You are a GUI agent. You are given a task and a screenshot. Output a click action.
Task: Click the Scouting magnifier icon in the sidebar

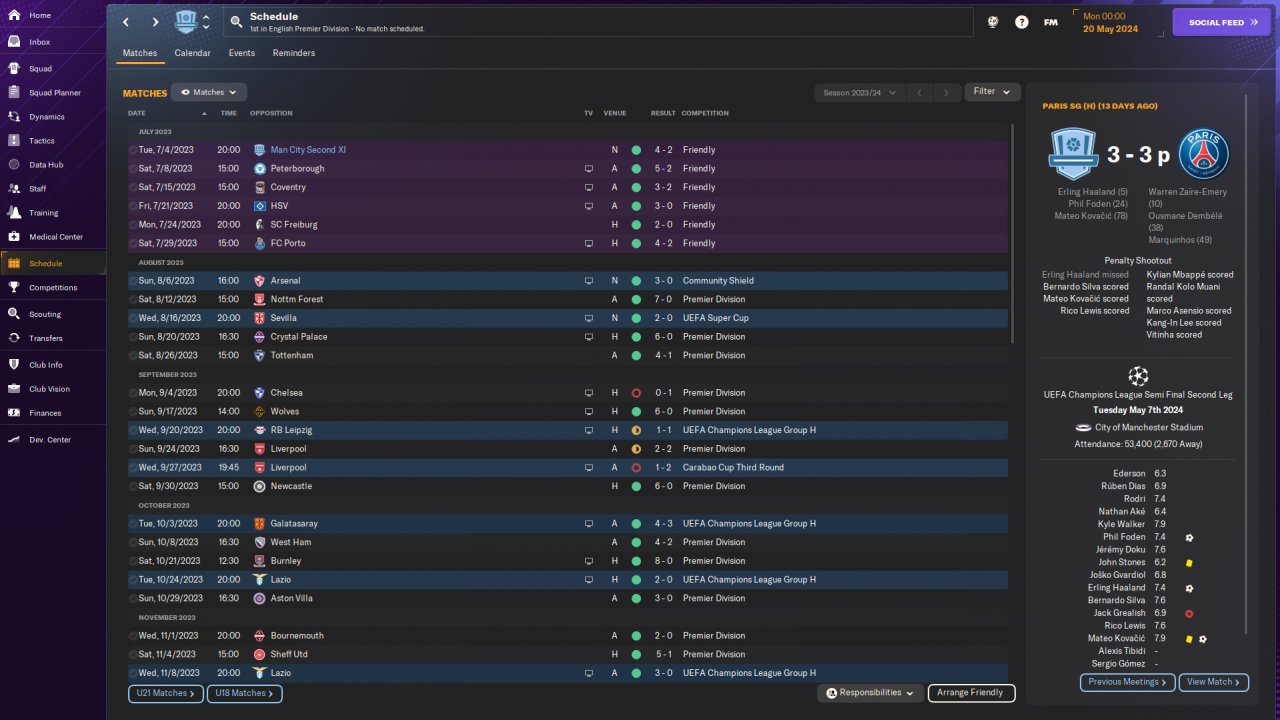pos(14,314)
